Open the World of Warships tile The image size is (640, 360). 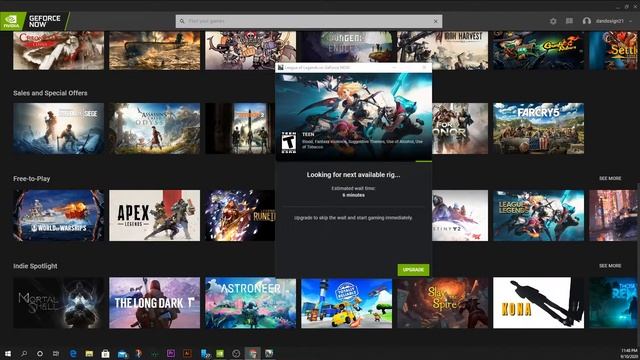click(x=58, y=216)
